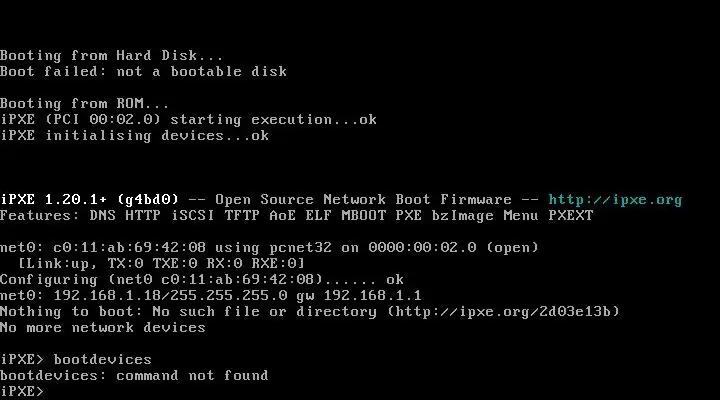Click the net0 MAC address c0:11:ab:69:42:08
720x400 pixels.
(129, 248)
